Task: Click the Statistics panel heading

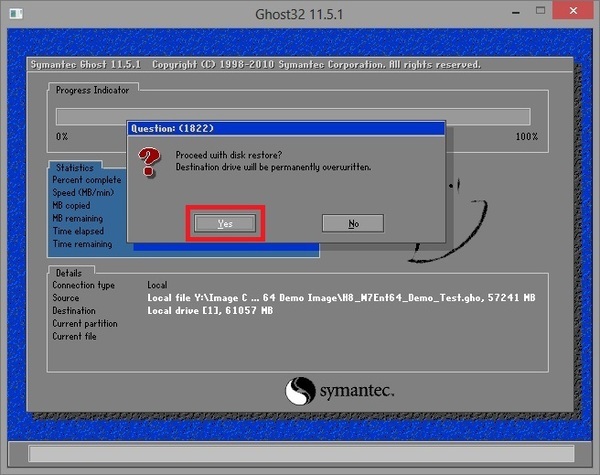Action: (x=75, y=168)
